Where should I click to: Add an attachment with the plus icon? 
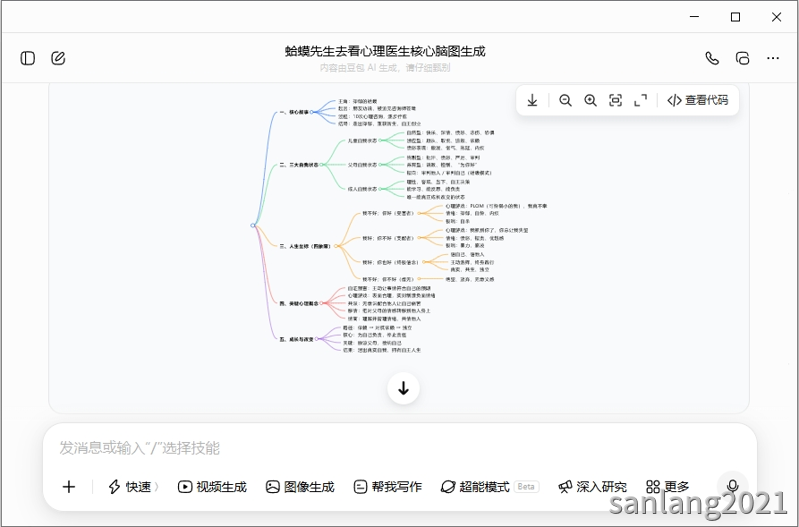(x=69, y=487)
